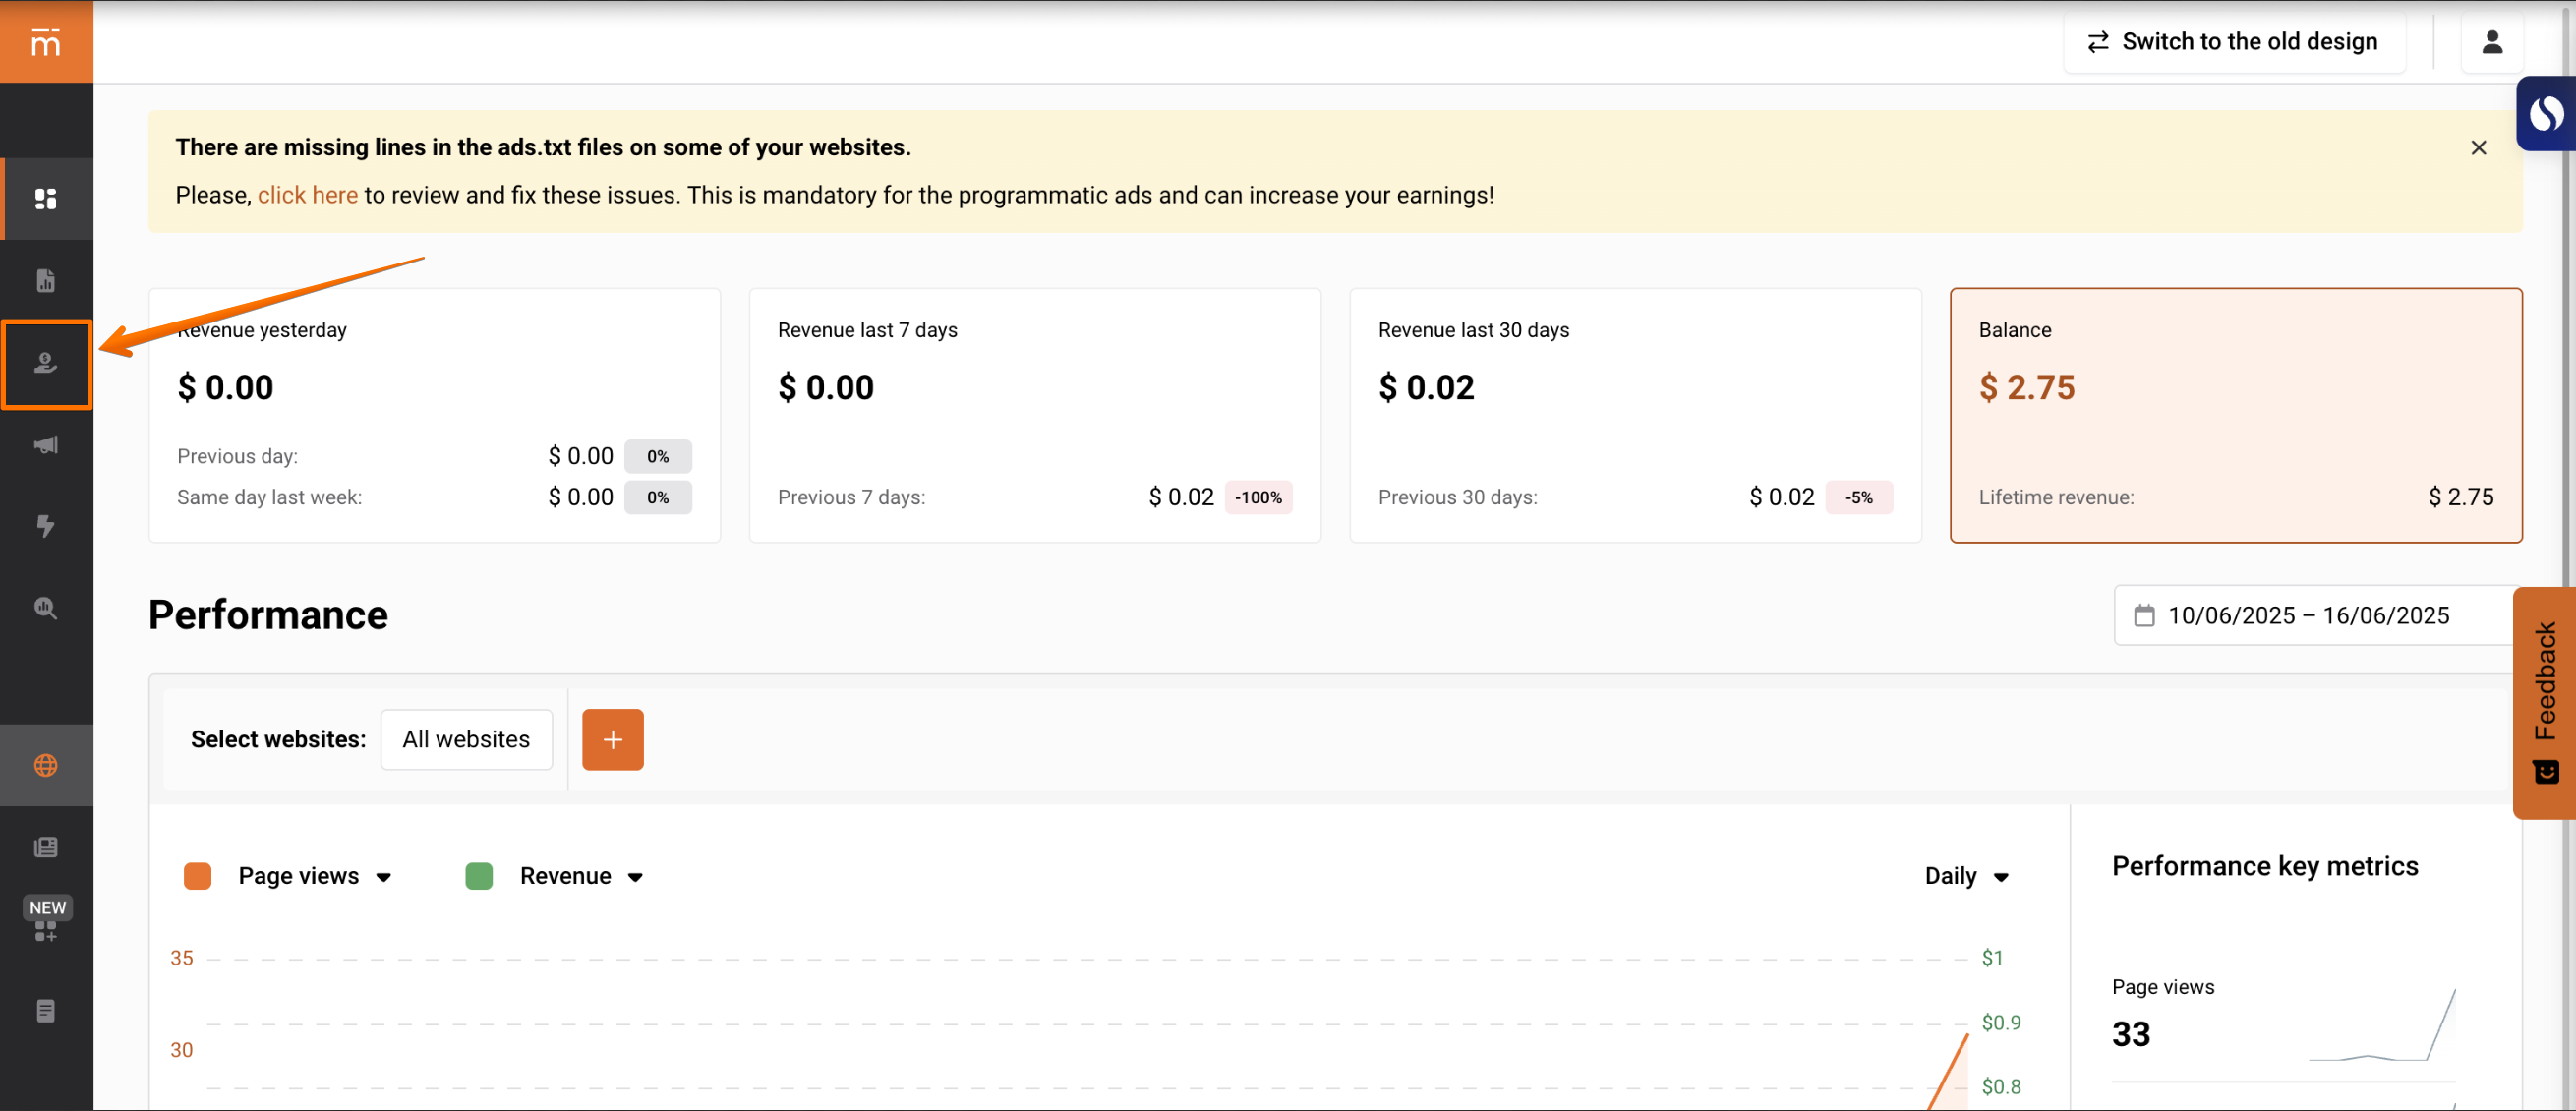Follow the 'click here' ads.txt link
This screenshot has width=2576, height=1111.
307,195
